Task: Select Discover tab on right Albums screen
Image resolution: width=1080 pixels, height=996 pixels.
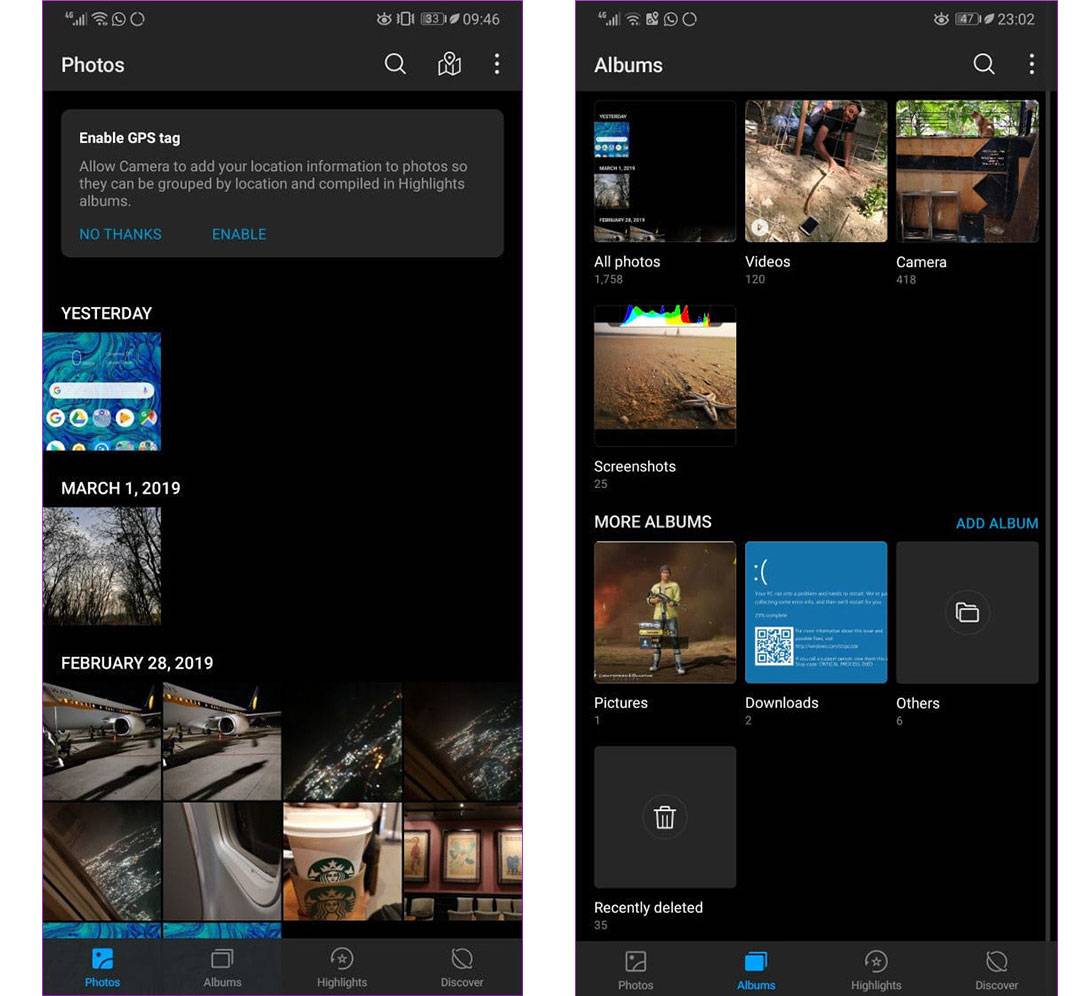Action: [996, 971]
